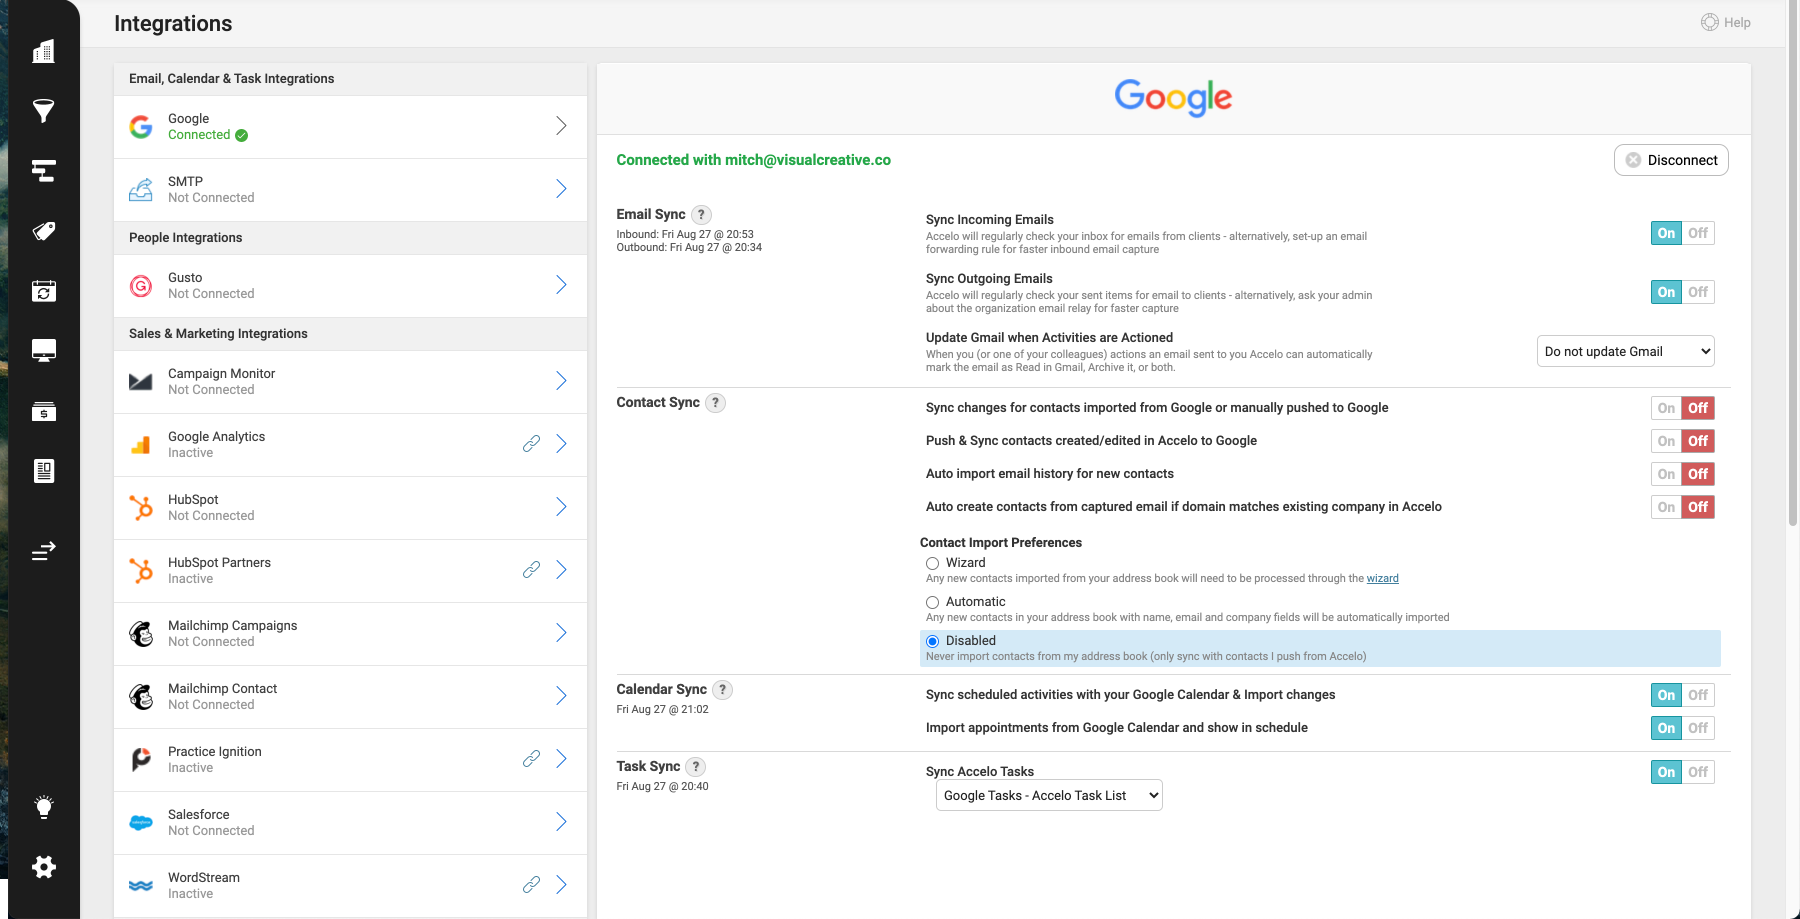Toggle Sync Accelo Tasks switch
1800x919 pixels.
[x=1682, y=772]
